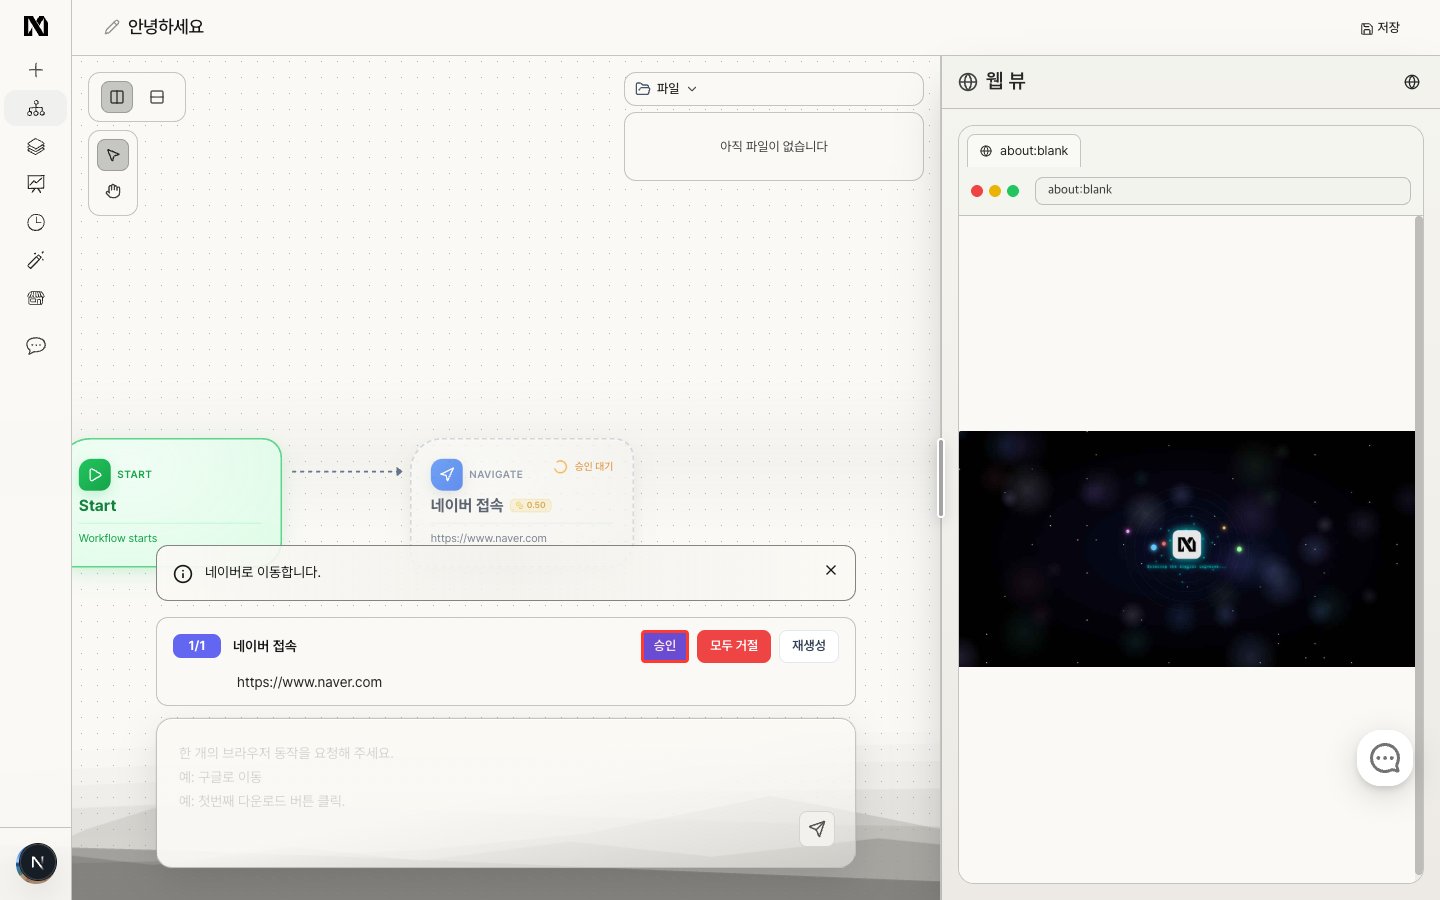This screenshot has width=1440, height=900.
Task: Click the globe icon at web view panel right
Action: point(1412,82)
